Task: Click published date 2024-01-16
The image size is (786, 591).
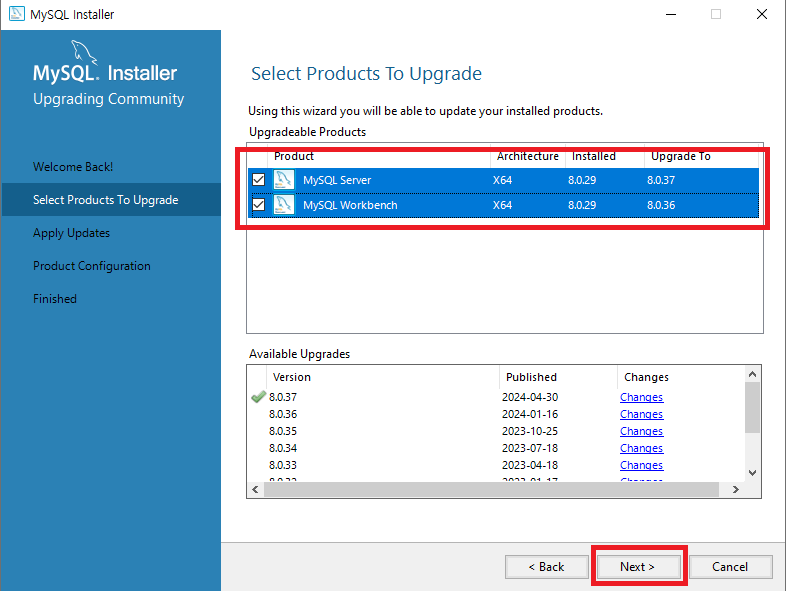Action: 530,414
